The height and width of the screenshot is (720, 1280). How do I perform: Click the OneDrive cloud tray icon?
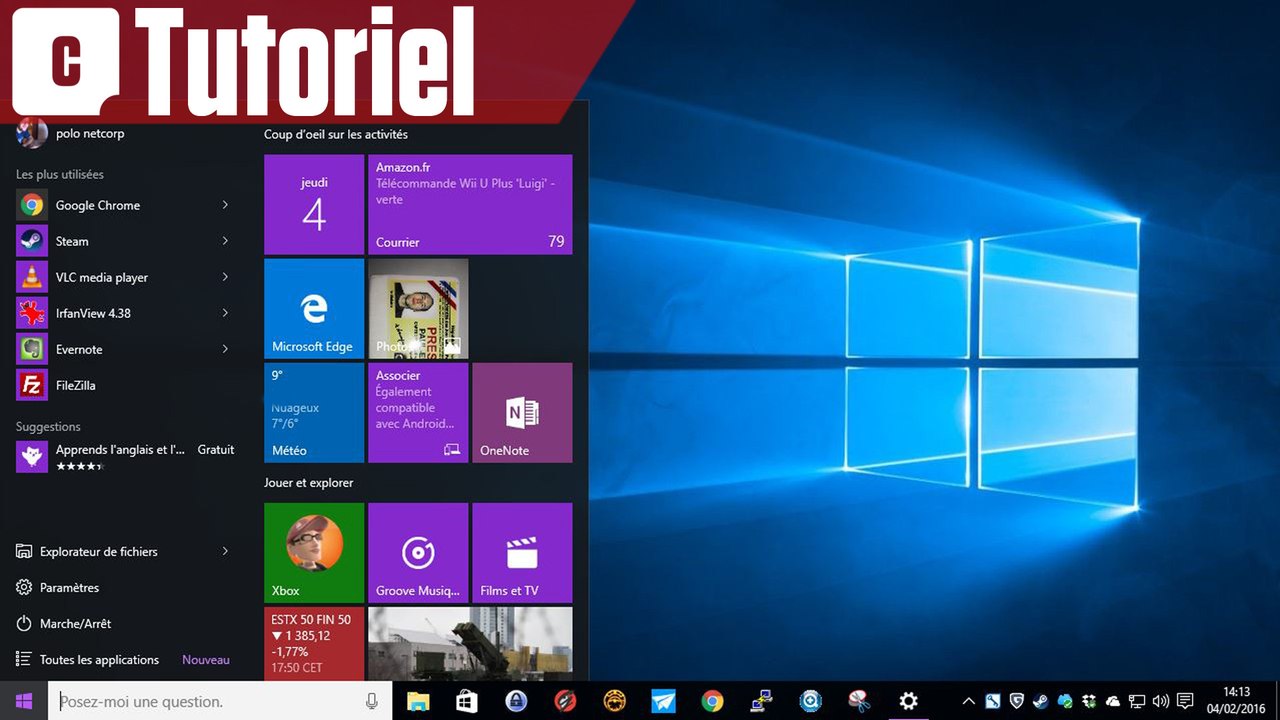point(1113,701)
